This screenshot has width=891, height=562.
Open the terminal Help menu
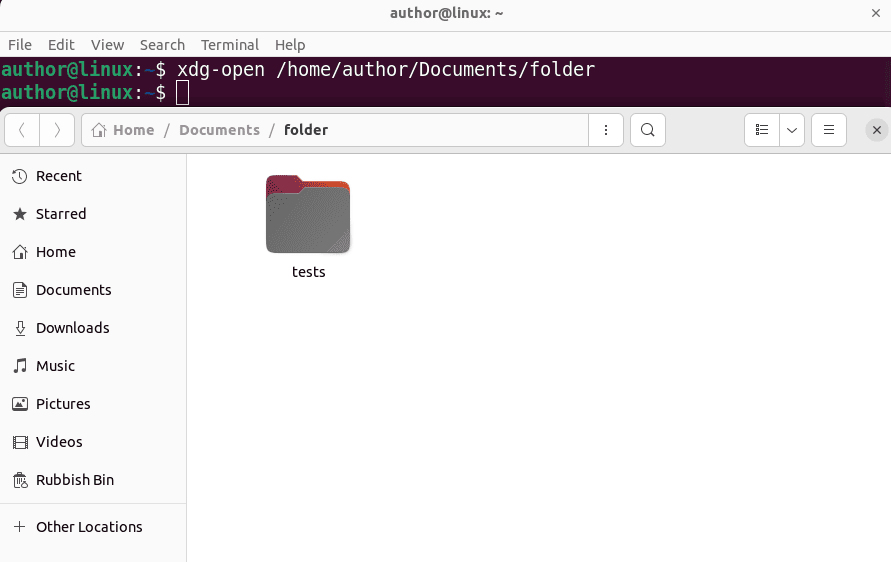coord(290,45)
